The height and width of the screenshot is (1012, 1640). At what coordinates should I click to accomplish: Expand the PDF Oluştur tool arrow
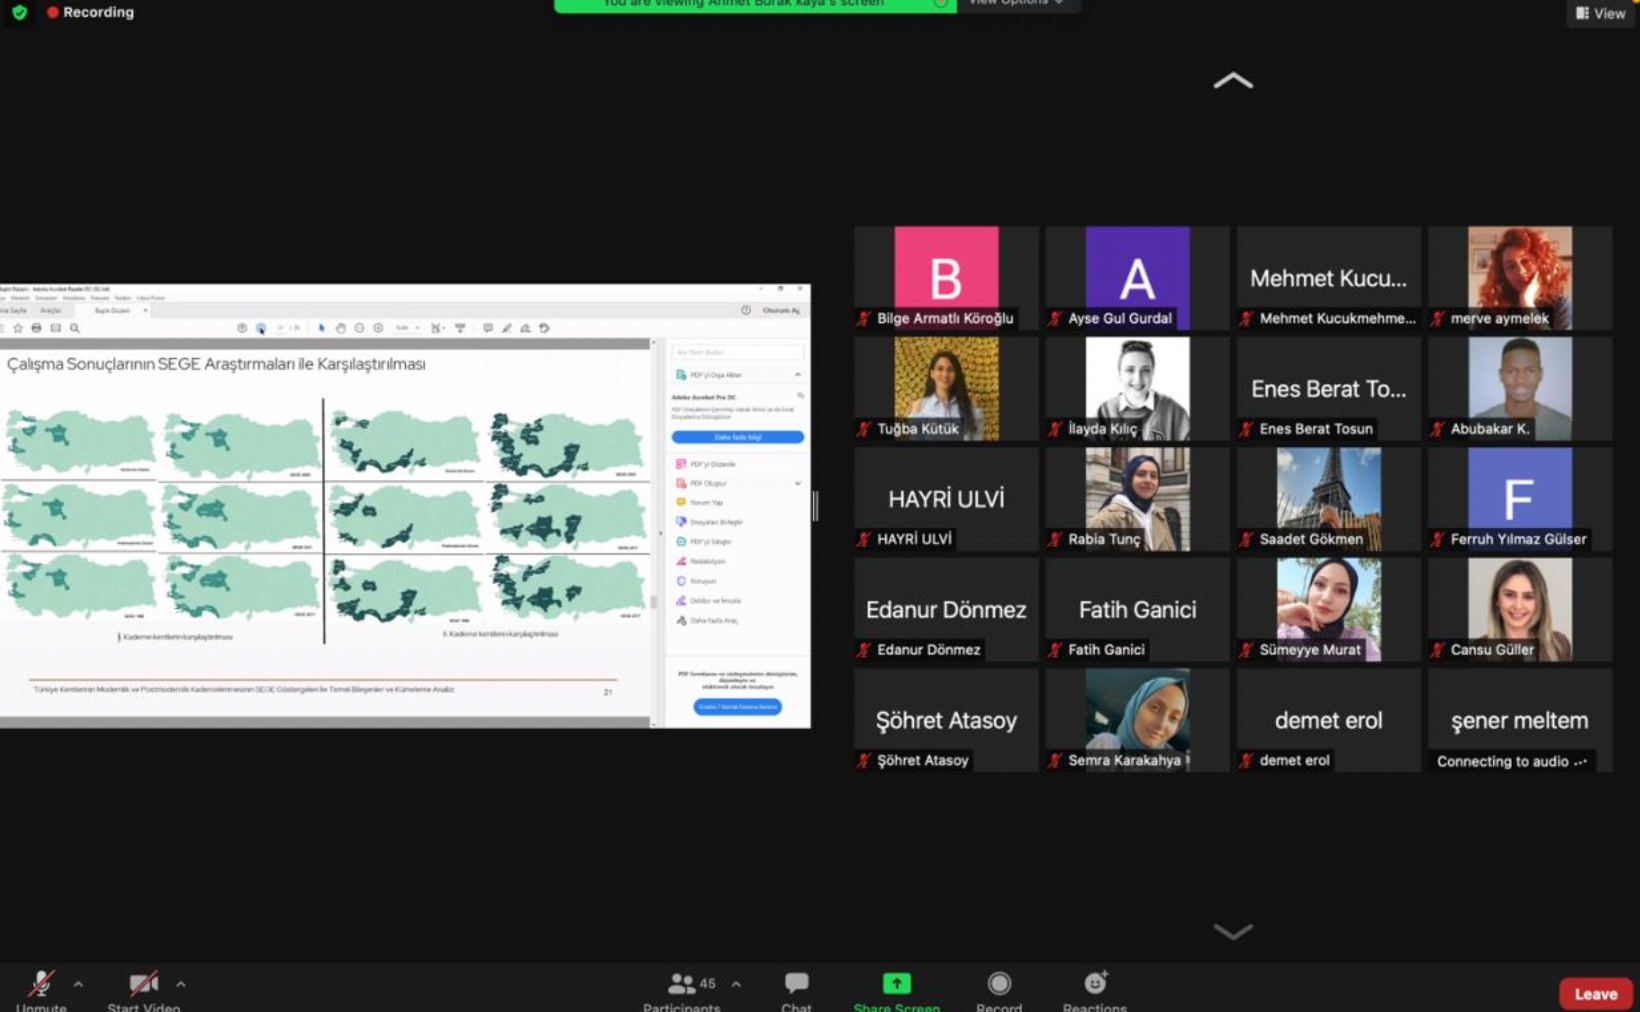pos(797,483)
